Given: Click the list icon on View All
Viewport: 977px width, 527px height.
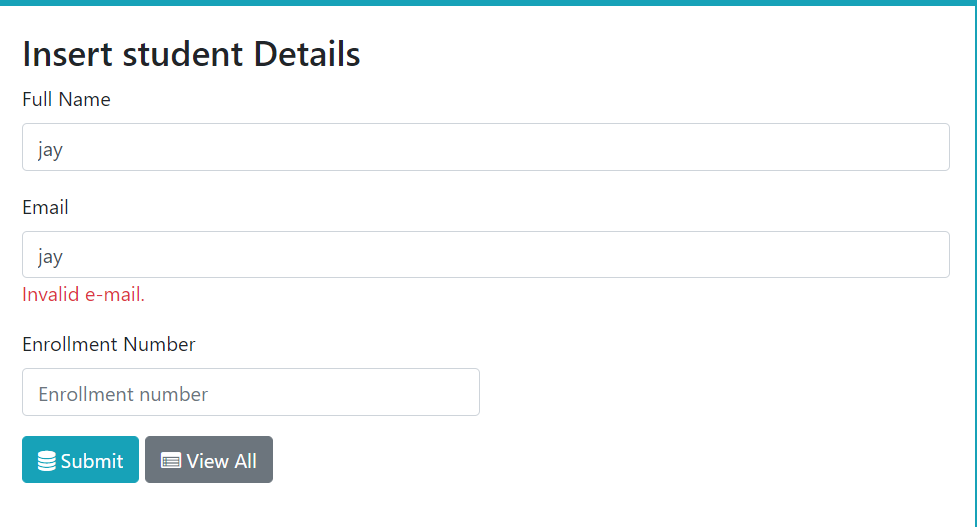Looking at the screenshot, I should pyautogui.click(x=171, y=461).
